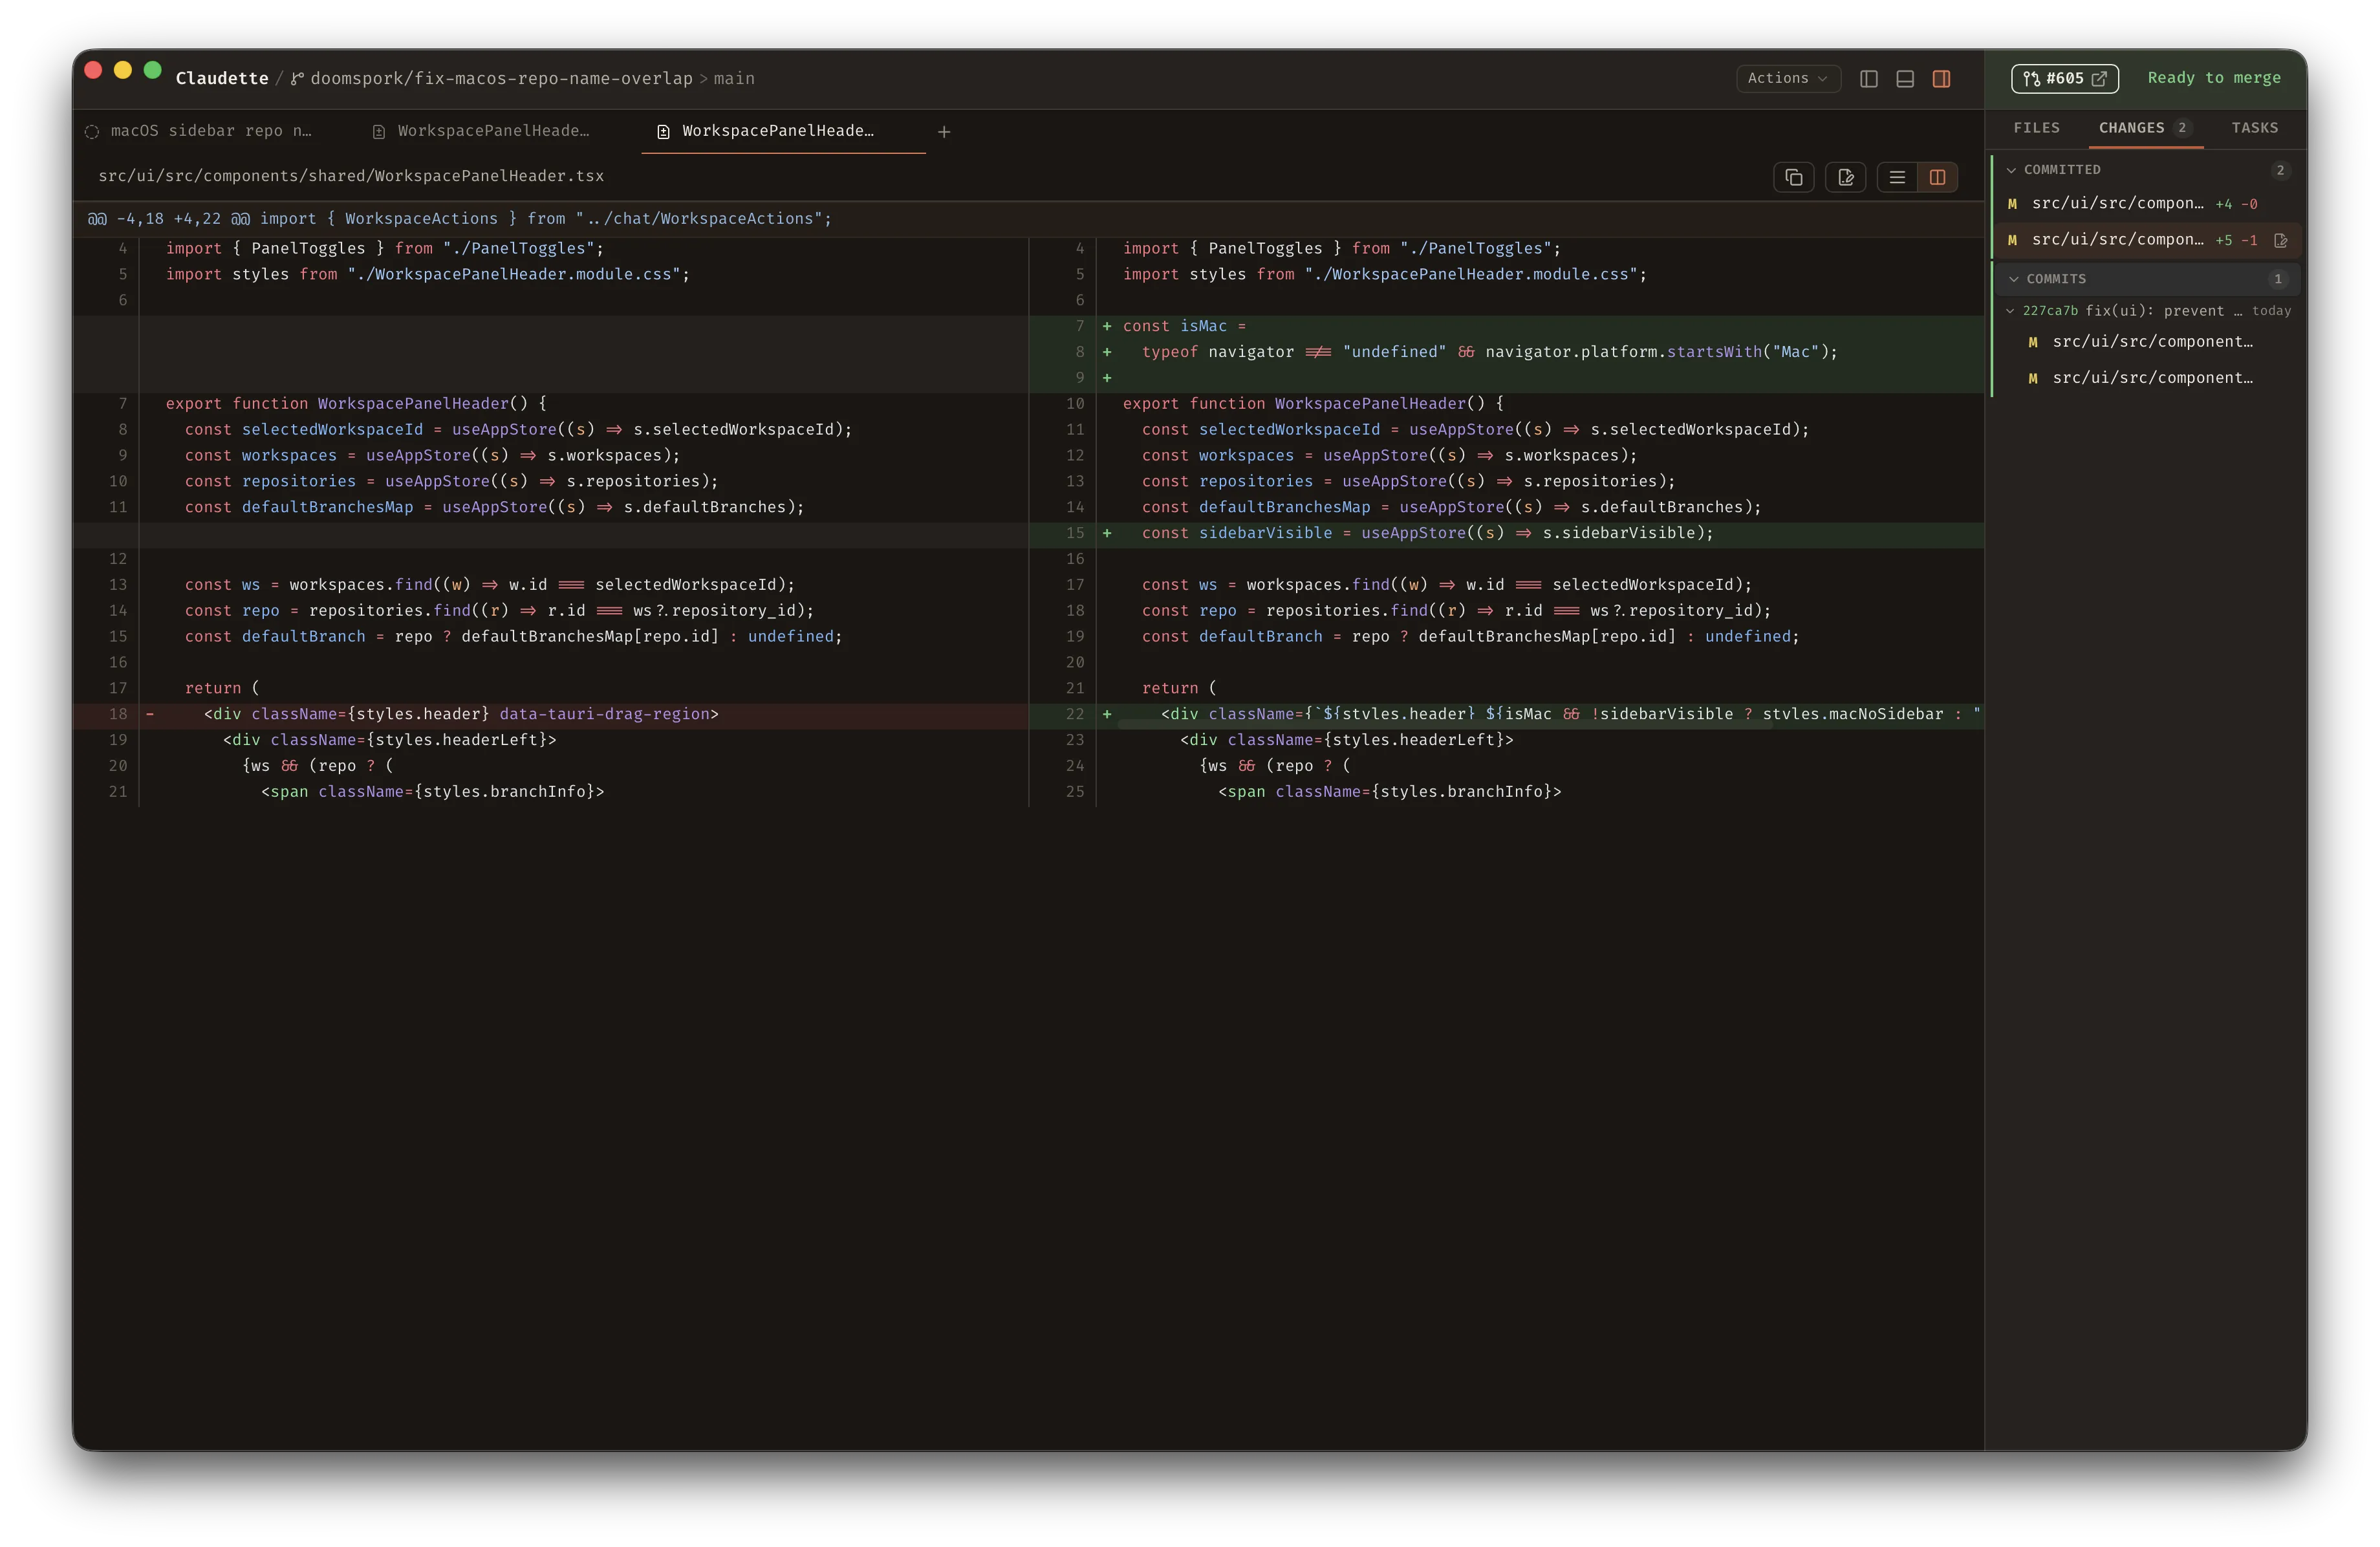Switch to the FILES tab

pos(2036,128)
